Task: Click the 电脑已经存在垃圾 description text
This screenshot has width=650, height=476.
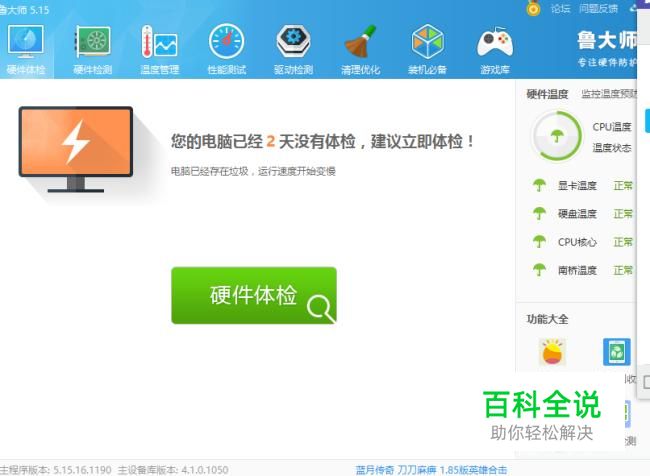Action: [x=253, y=171]
